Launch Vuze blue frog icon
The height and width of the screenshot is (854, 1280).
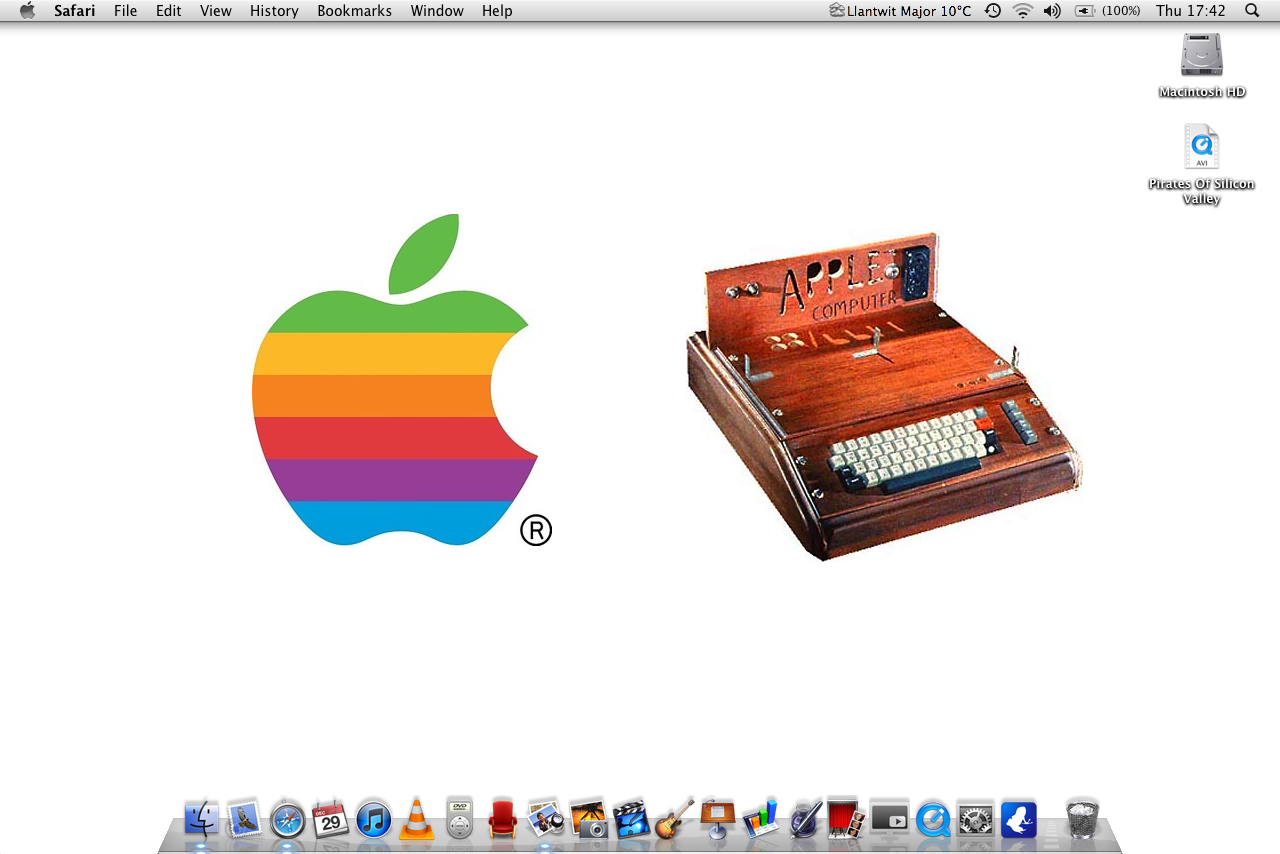tap(1019, 820)
